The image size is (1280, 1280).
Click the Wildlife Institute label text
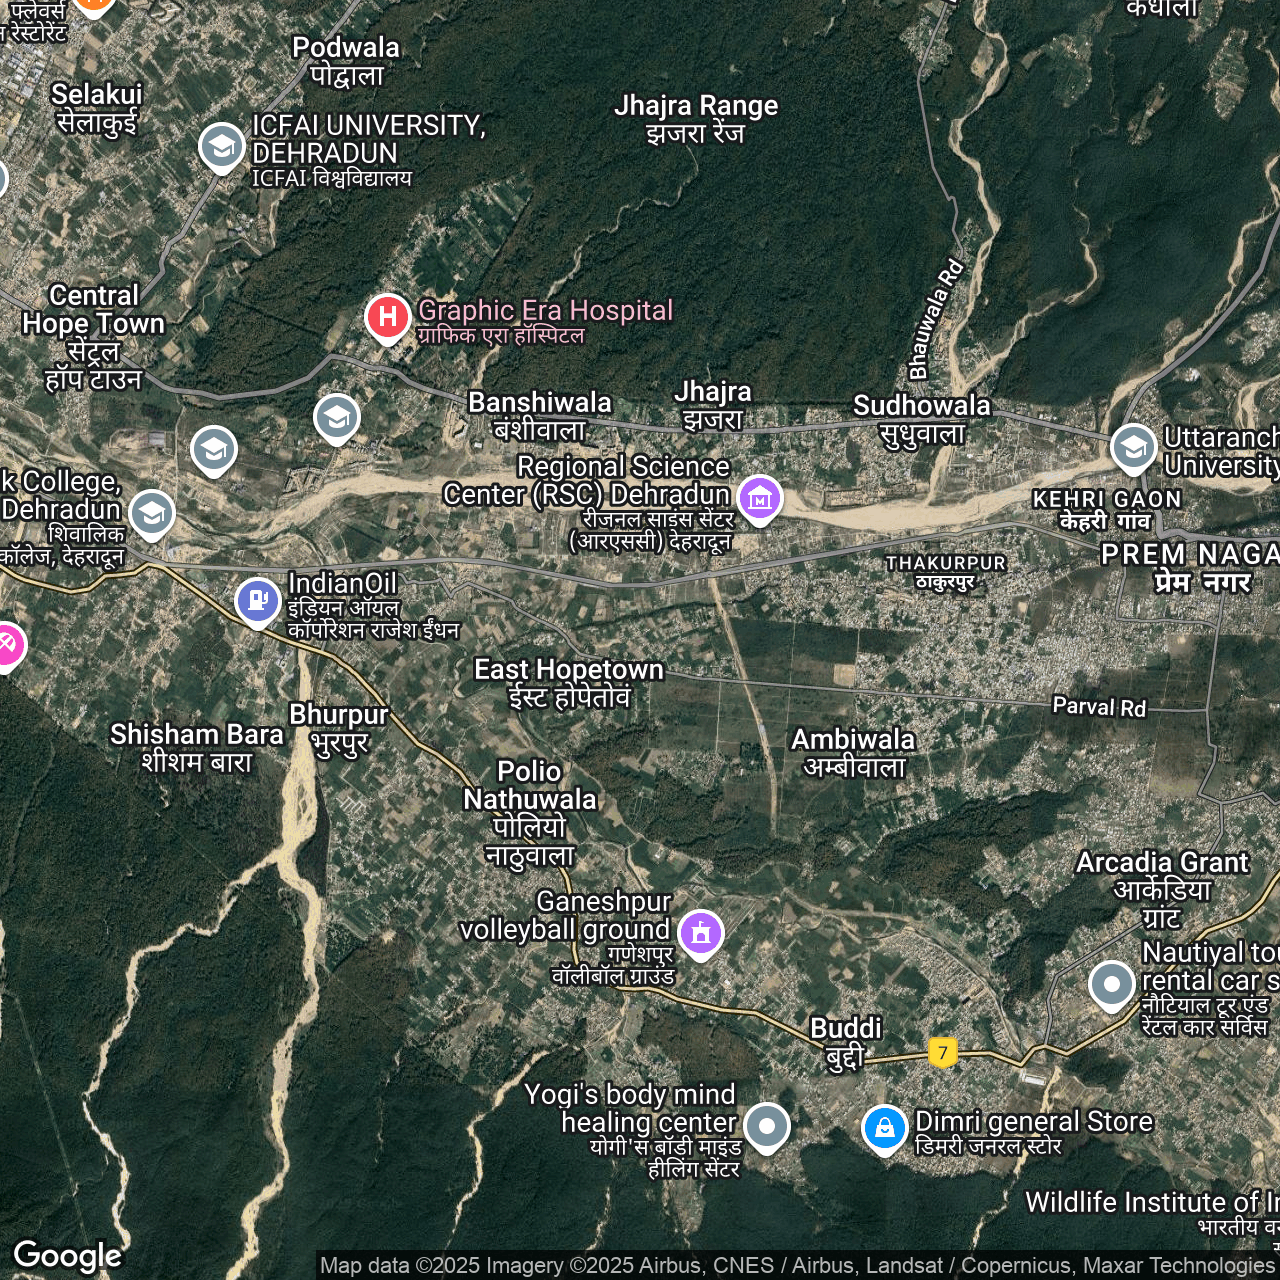pos(1150,1203)
